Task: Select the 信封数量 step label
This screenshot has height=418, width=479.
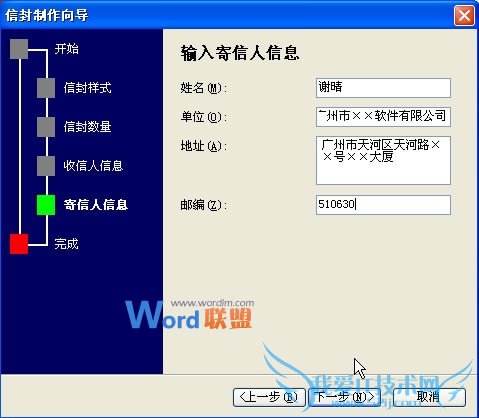Action: point(87,127)
